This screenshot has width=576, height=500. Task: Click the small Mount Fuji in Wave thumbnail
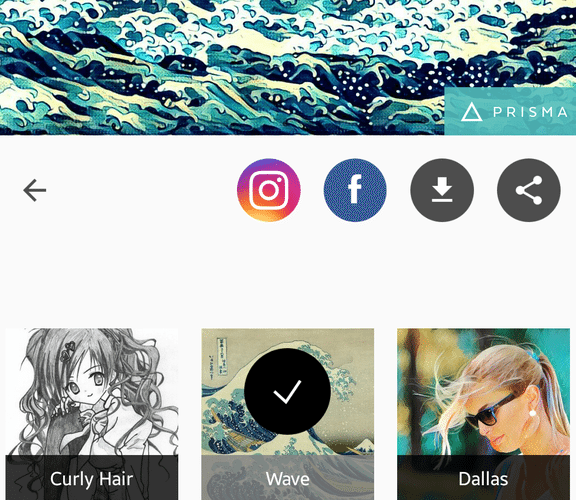coord(361,445)
